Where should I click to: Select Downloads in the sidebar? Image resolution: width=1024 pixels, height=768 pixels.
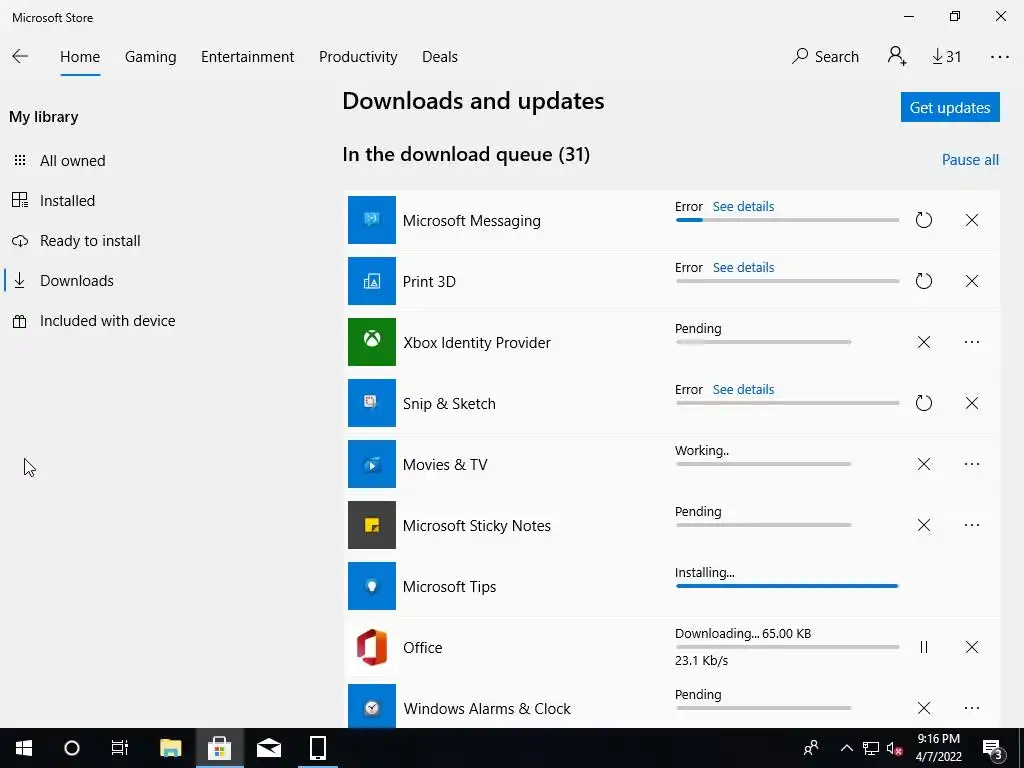63,281
